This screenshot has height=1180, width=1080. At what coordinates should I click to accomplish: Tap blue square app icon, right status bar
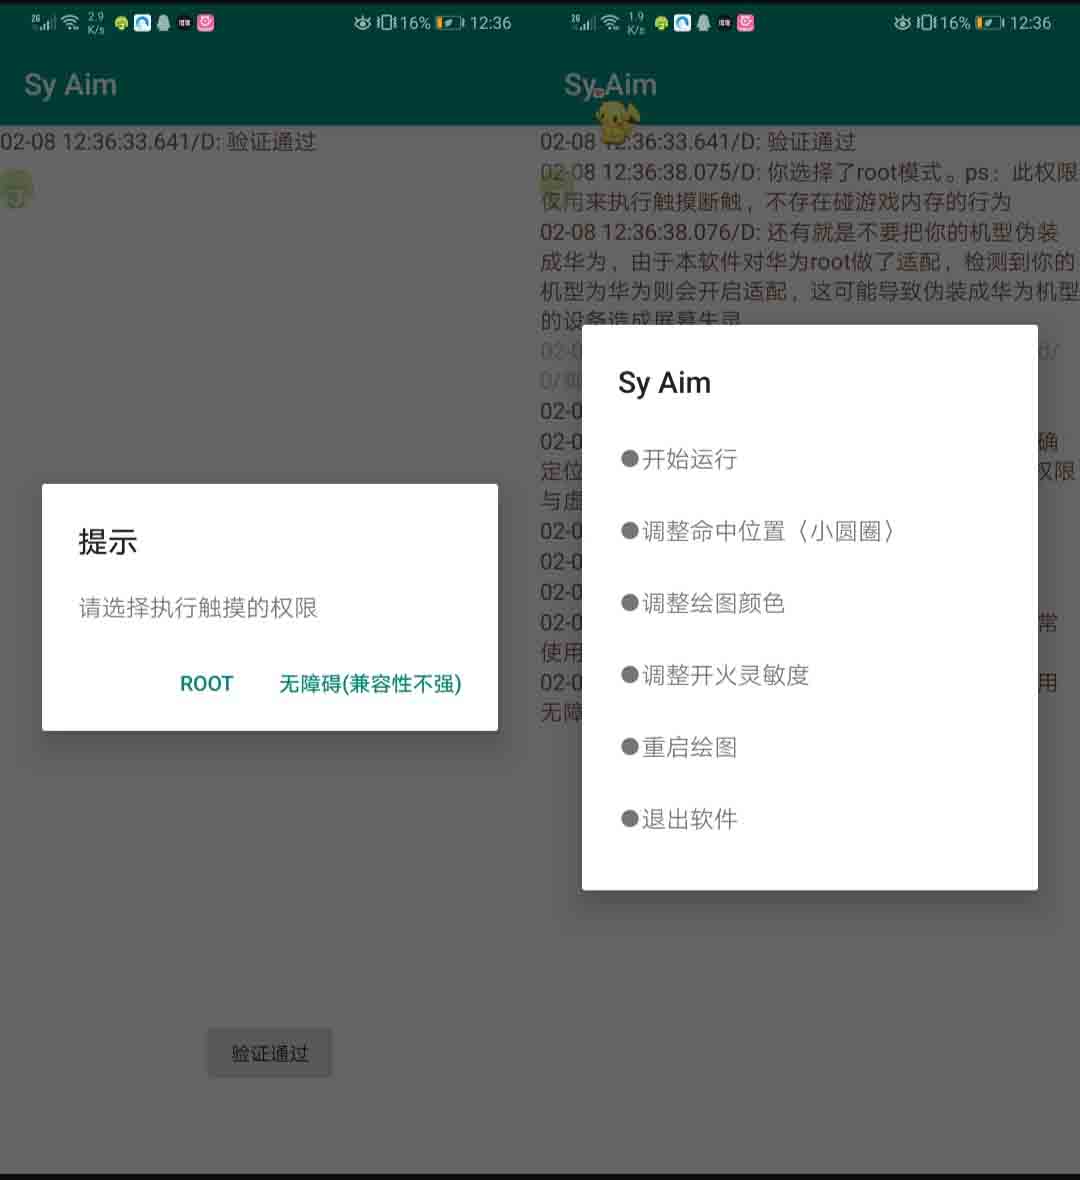[683, 23]
